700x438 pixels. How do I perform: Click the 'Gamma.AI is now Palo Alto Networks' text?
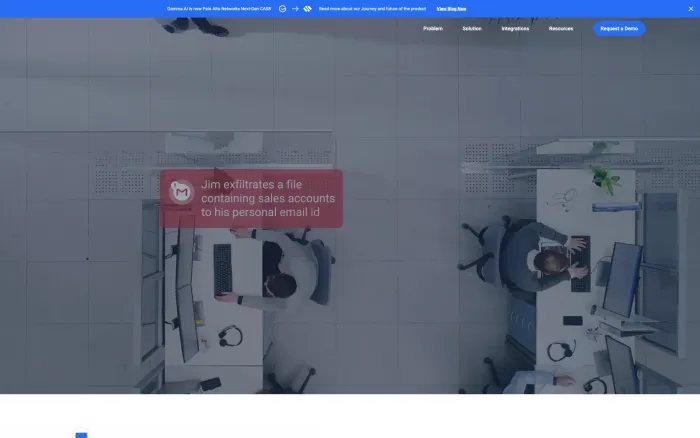pos(219,8)
